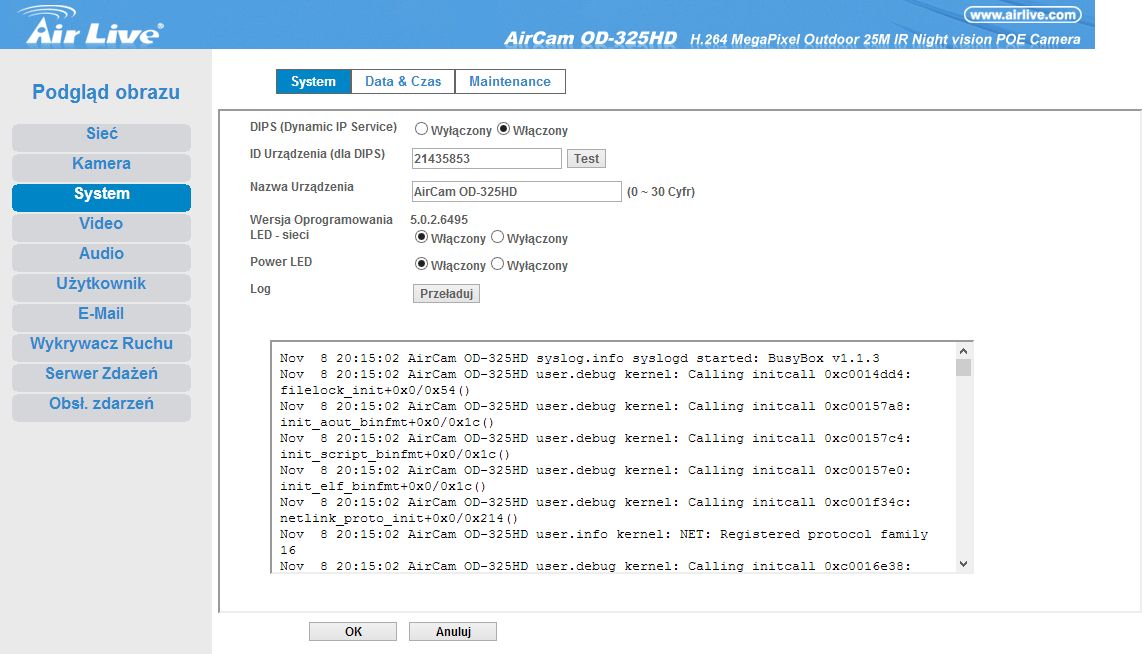Click the Nazwa Urządzenia input field
The width and height of the screenshot is (1142, 654).
point(516,192)
